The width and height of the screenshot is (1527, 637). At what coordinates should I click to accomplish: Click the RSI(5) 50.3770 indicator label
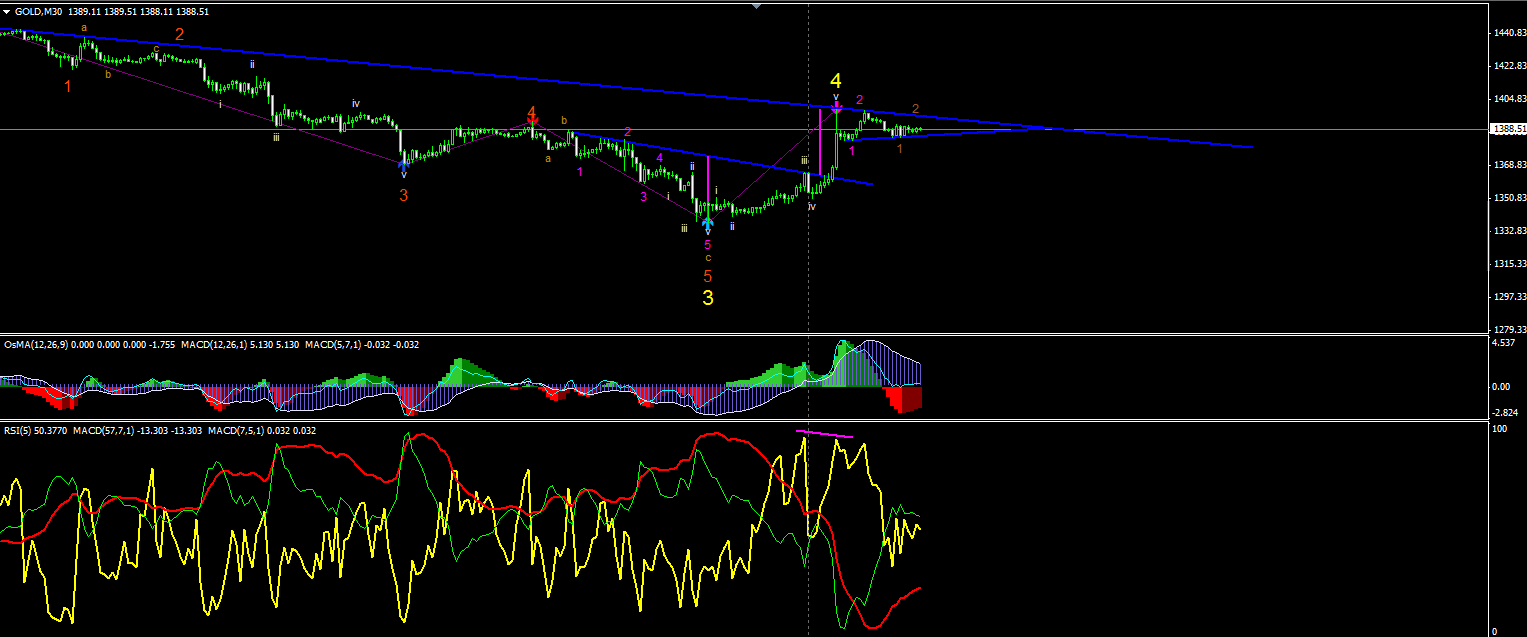point(34,431)
